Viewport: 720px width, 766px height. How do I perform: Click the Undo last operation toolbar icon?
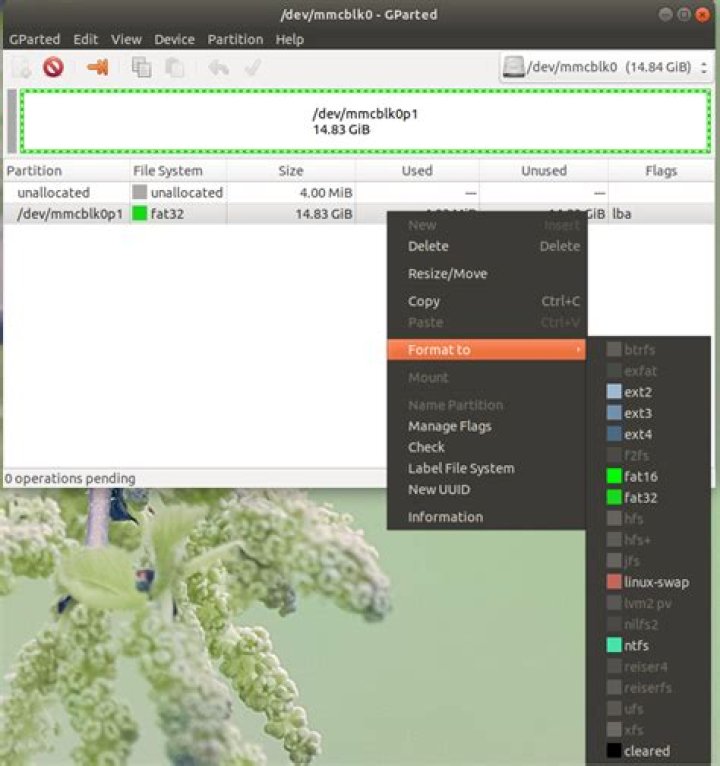218,67
